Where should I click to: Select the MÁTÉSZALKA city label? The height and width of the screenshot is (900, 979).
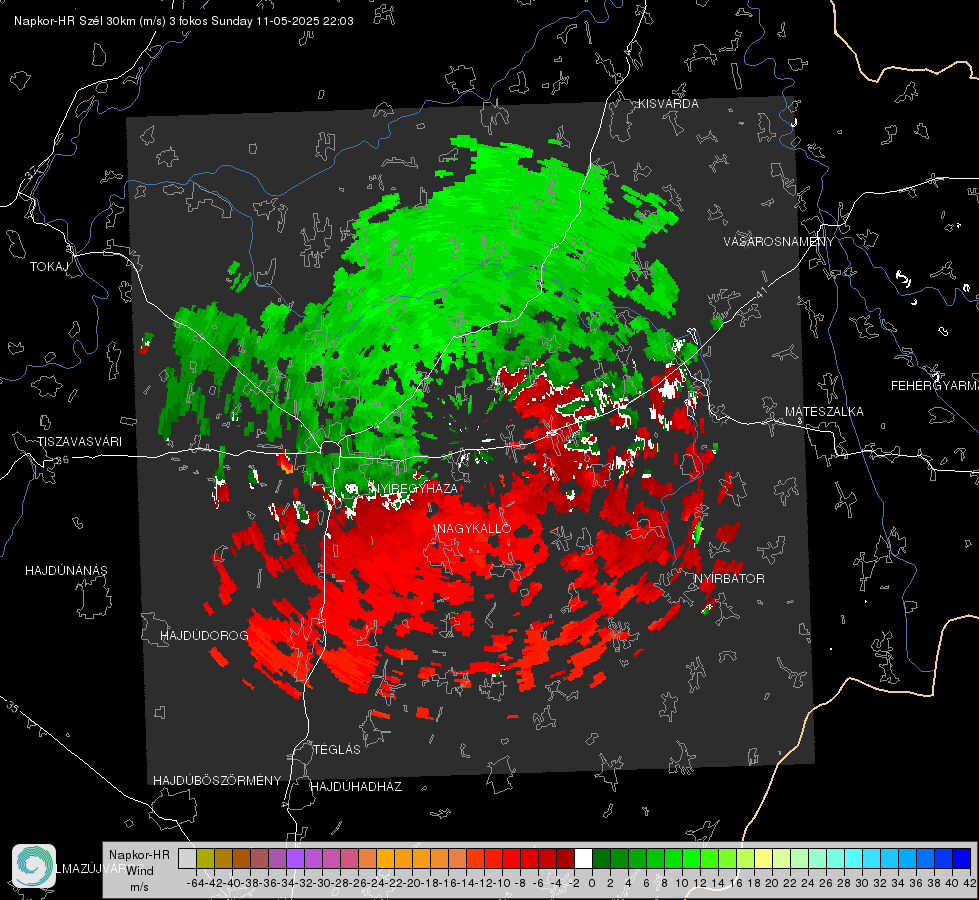tap(824, 411)
